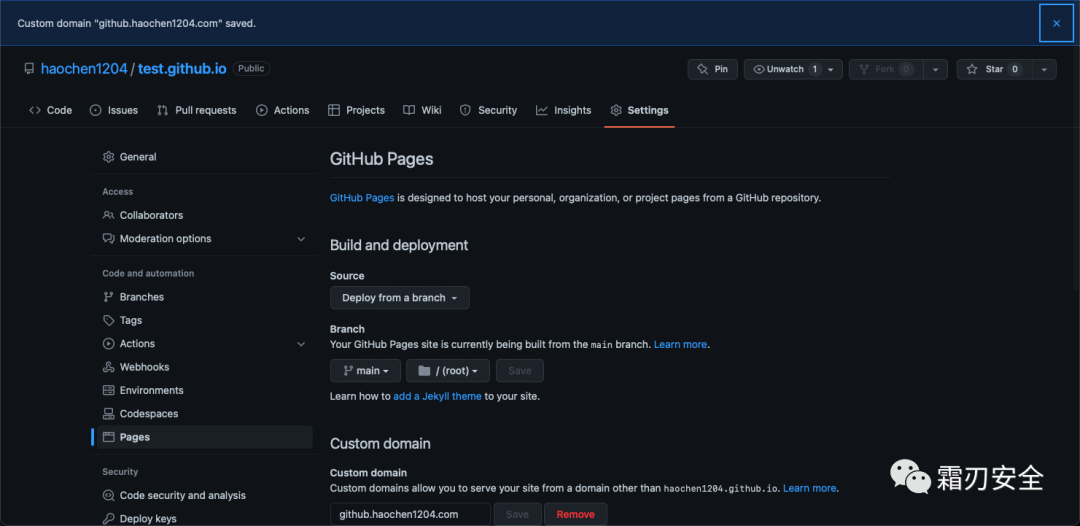Open the test.github.io repository link
Image resolution: width=1080 pixels, height=526 pixels.
coord(182,69)
